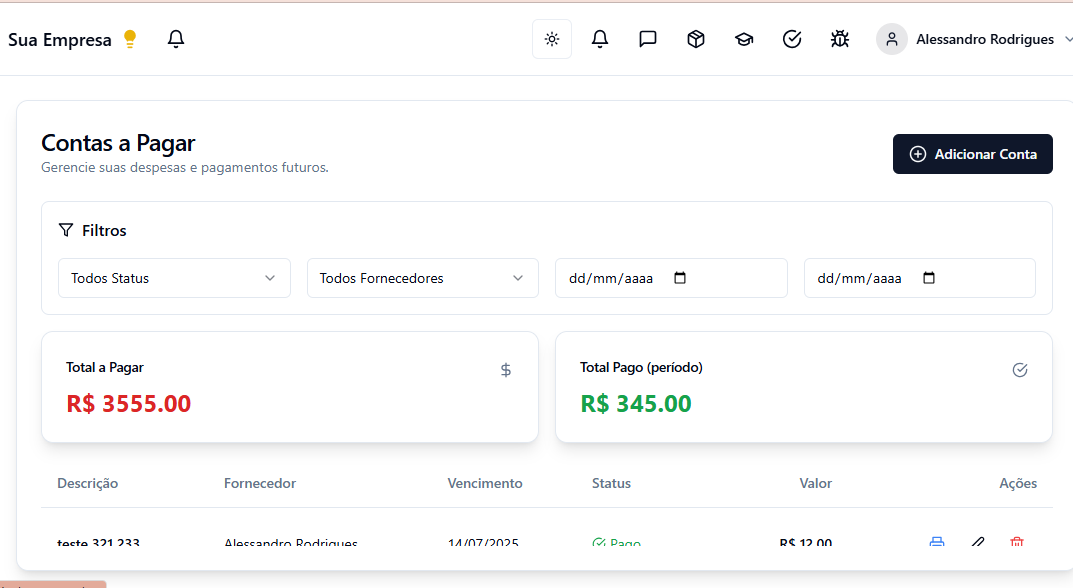Image resolution: width=1073 pixels, height=588 pixels.
Task: Toggle the light/dark theme sun button
Action: [x=552, y=39]
